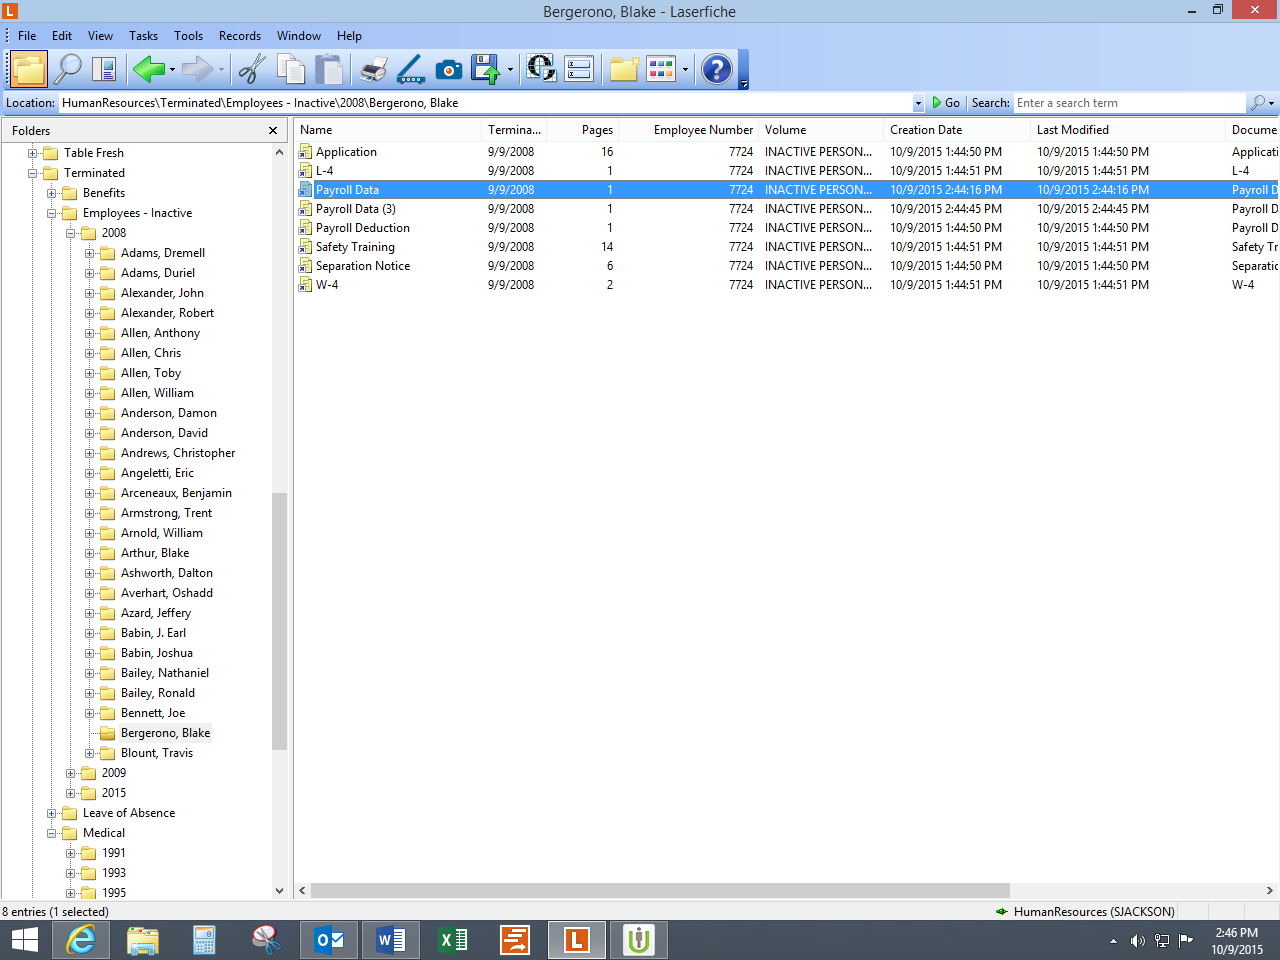Screen dimensions: 1280x960
Task: Expand the 2009 folder
Action: [x=71, y=773]
